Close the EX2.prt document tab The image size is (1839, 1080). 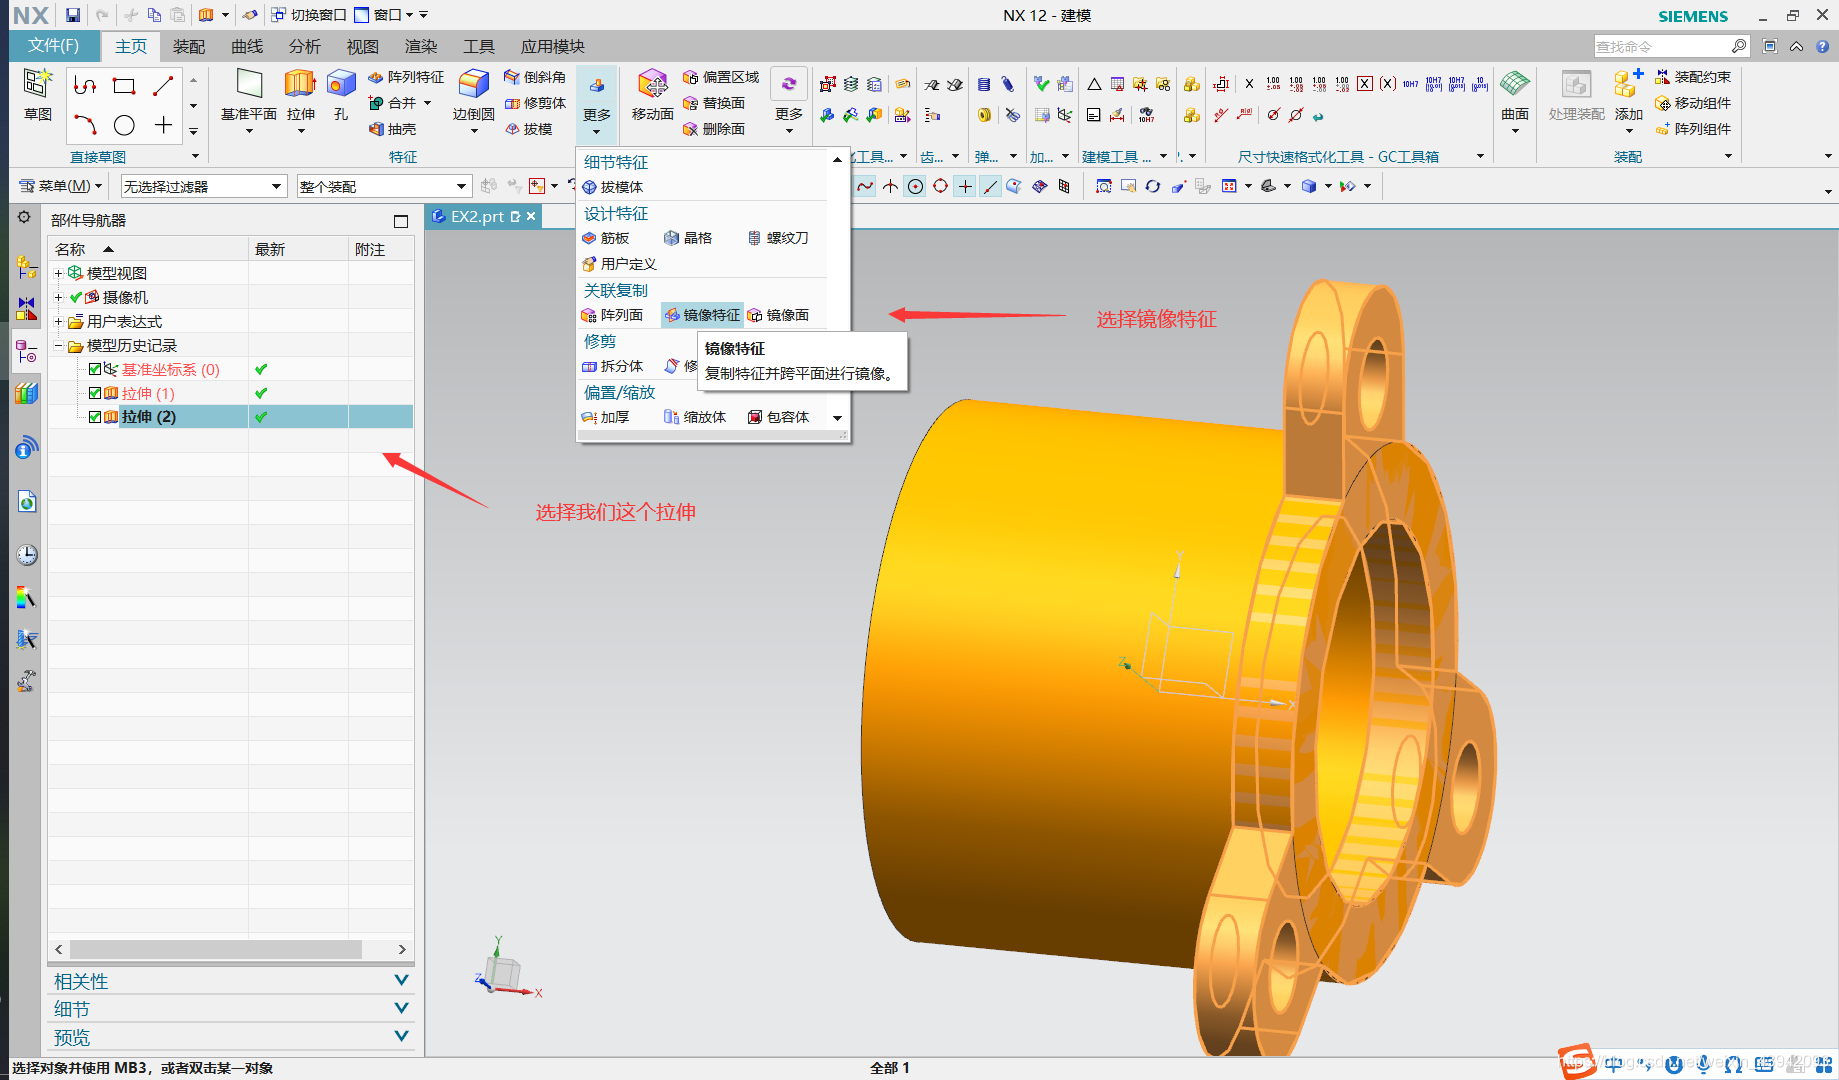tap(531, 216)
